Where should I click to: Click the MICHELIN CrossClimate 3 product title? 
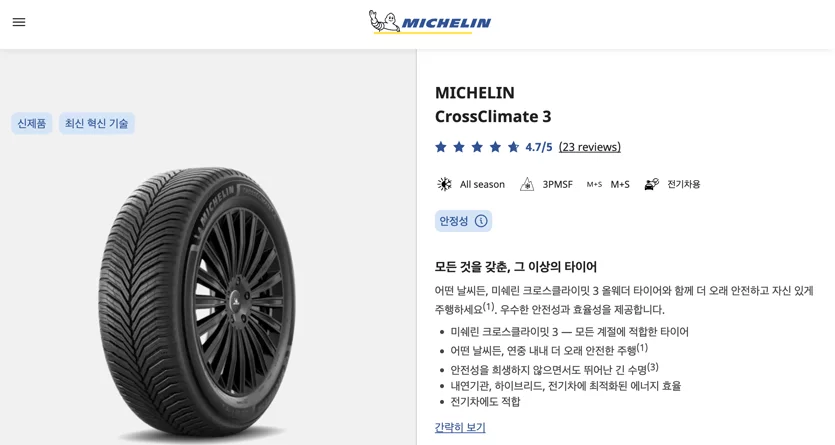(493, 104)
